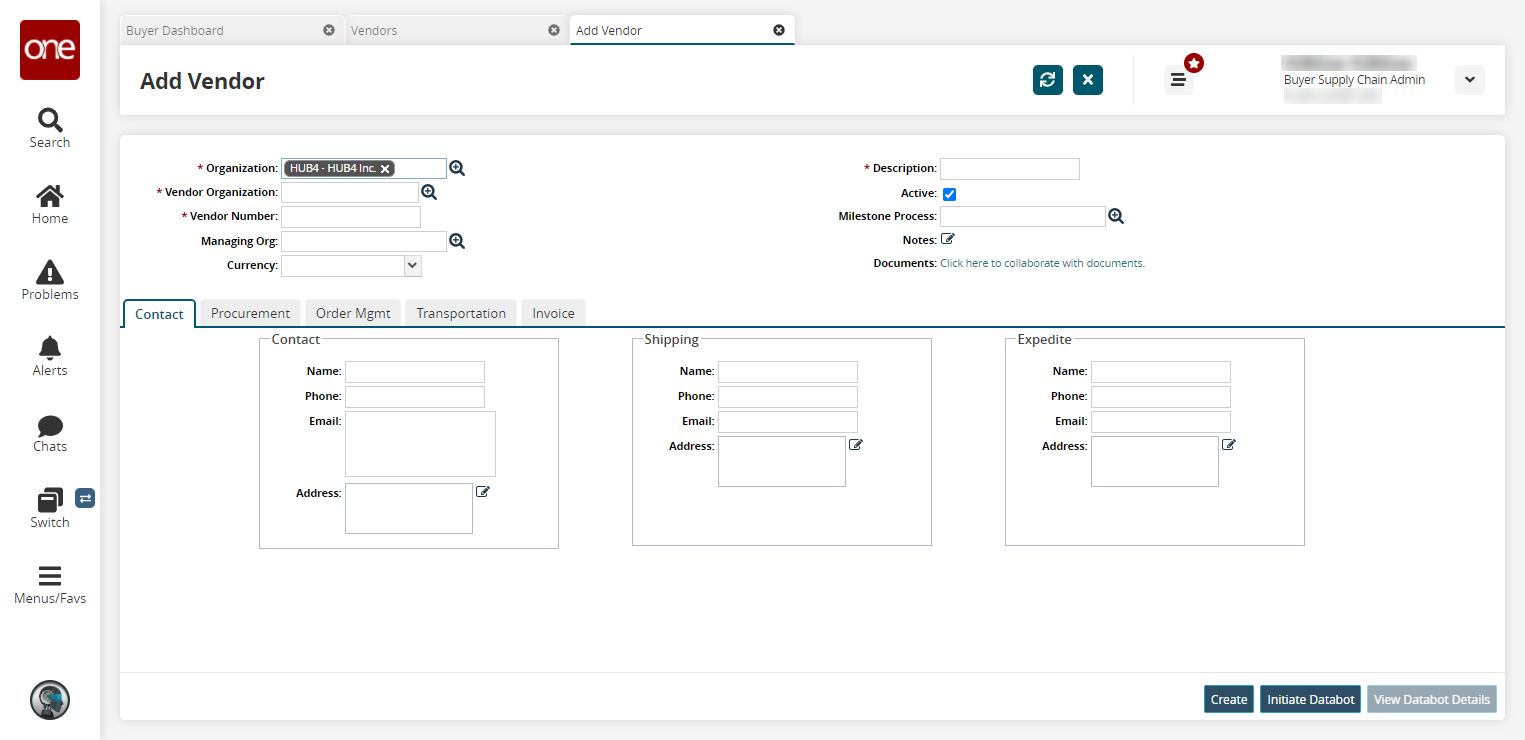Switch to the Procurement tab
This screenshot has height=740, width=1525.
point(250,313)
